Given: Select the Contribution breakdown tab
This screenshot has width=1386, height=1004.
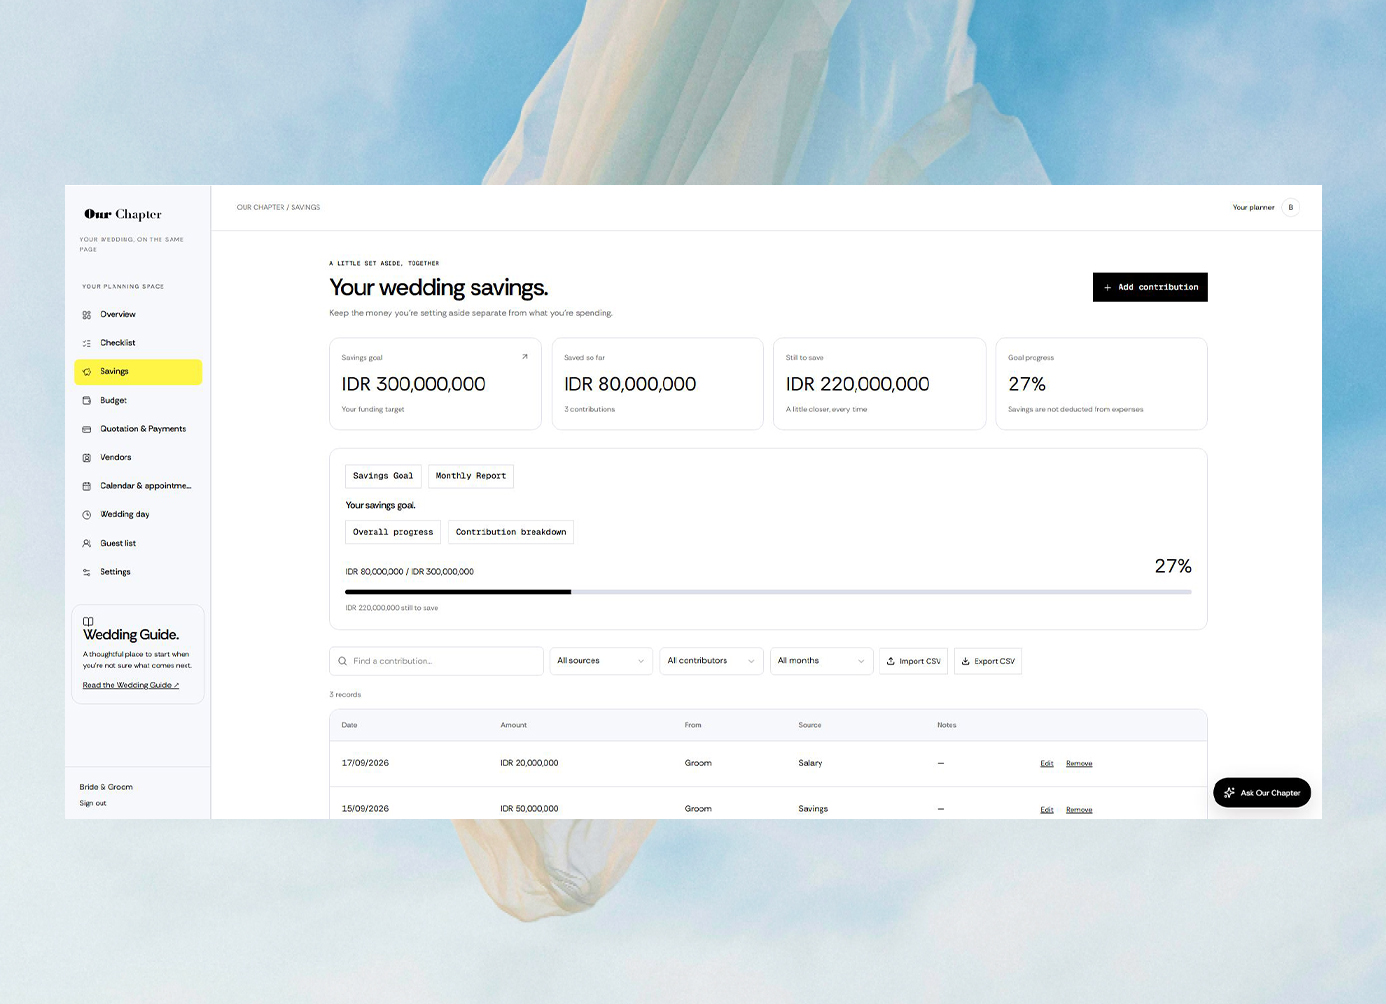Looking at the screenshot, I should (511, 532).
